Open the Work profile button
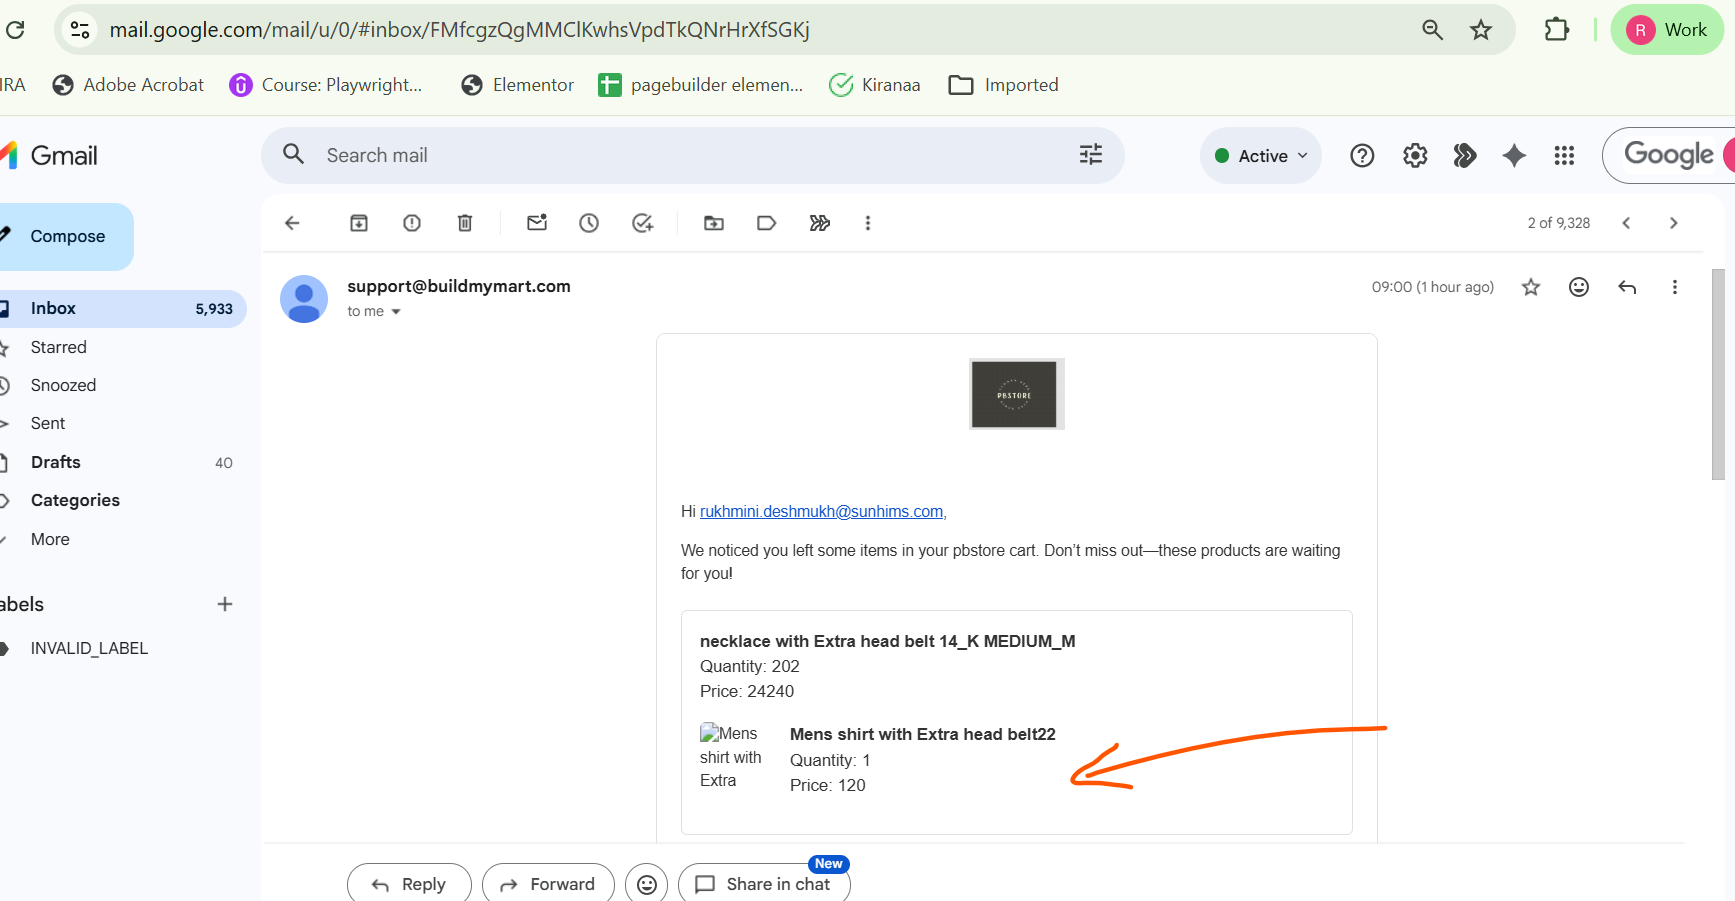 pos(1667,30)
